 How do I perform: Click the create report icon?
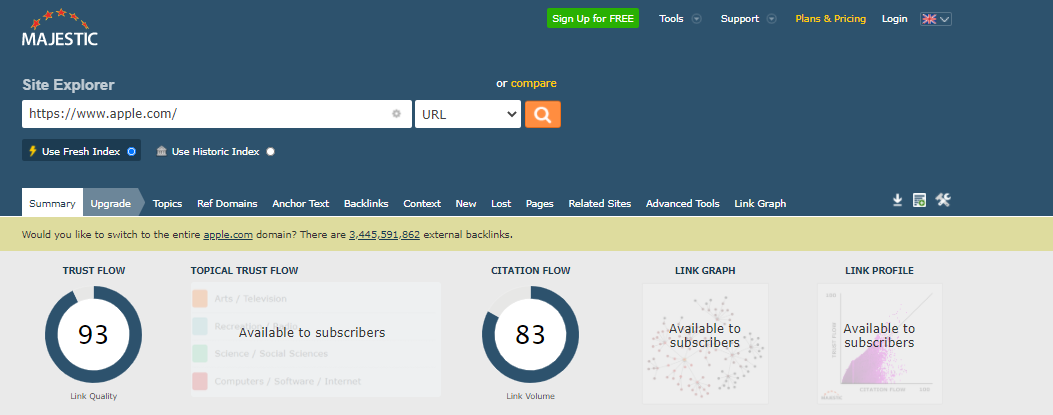click(919, 201)
